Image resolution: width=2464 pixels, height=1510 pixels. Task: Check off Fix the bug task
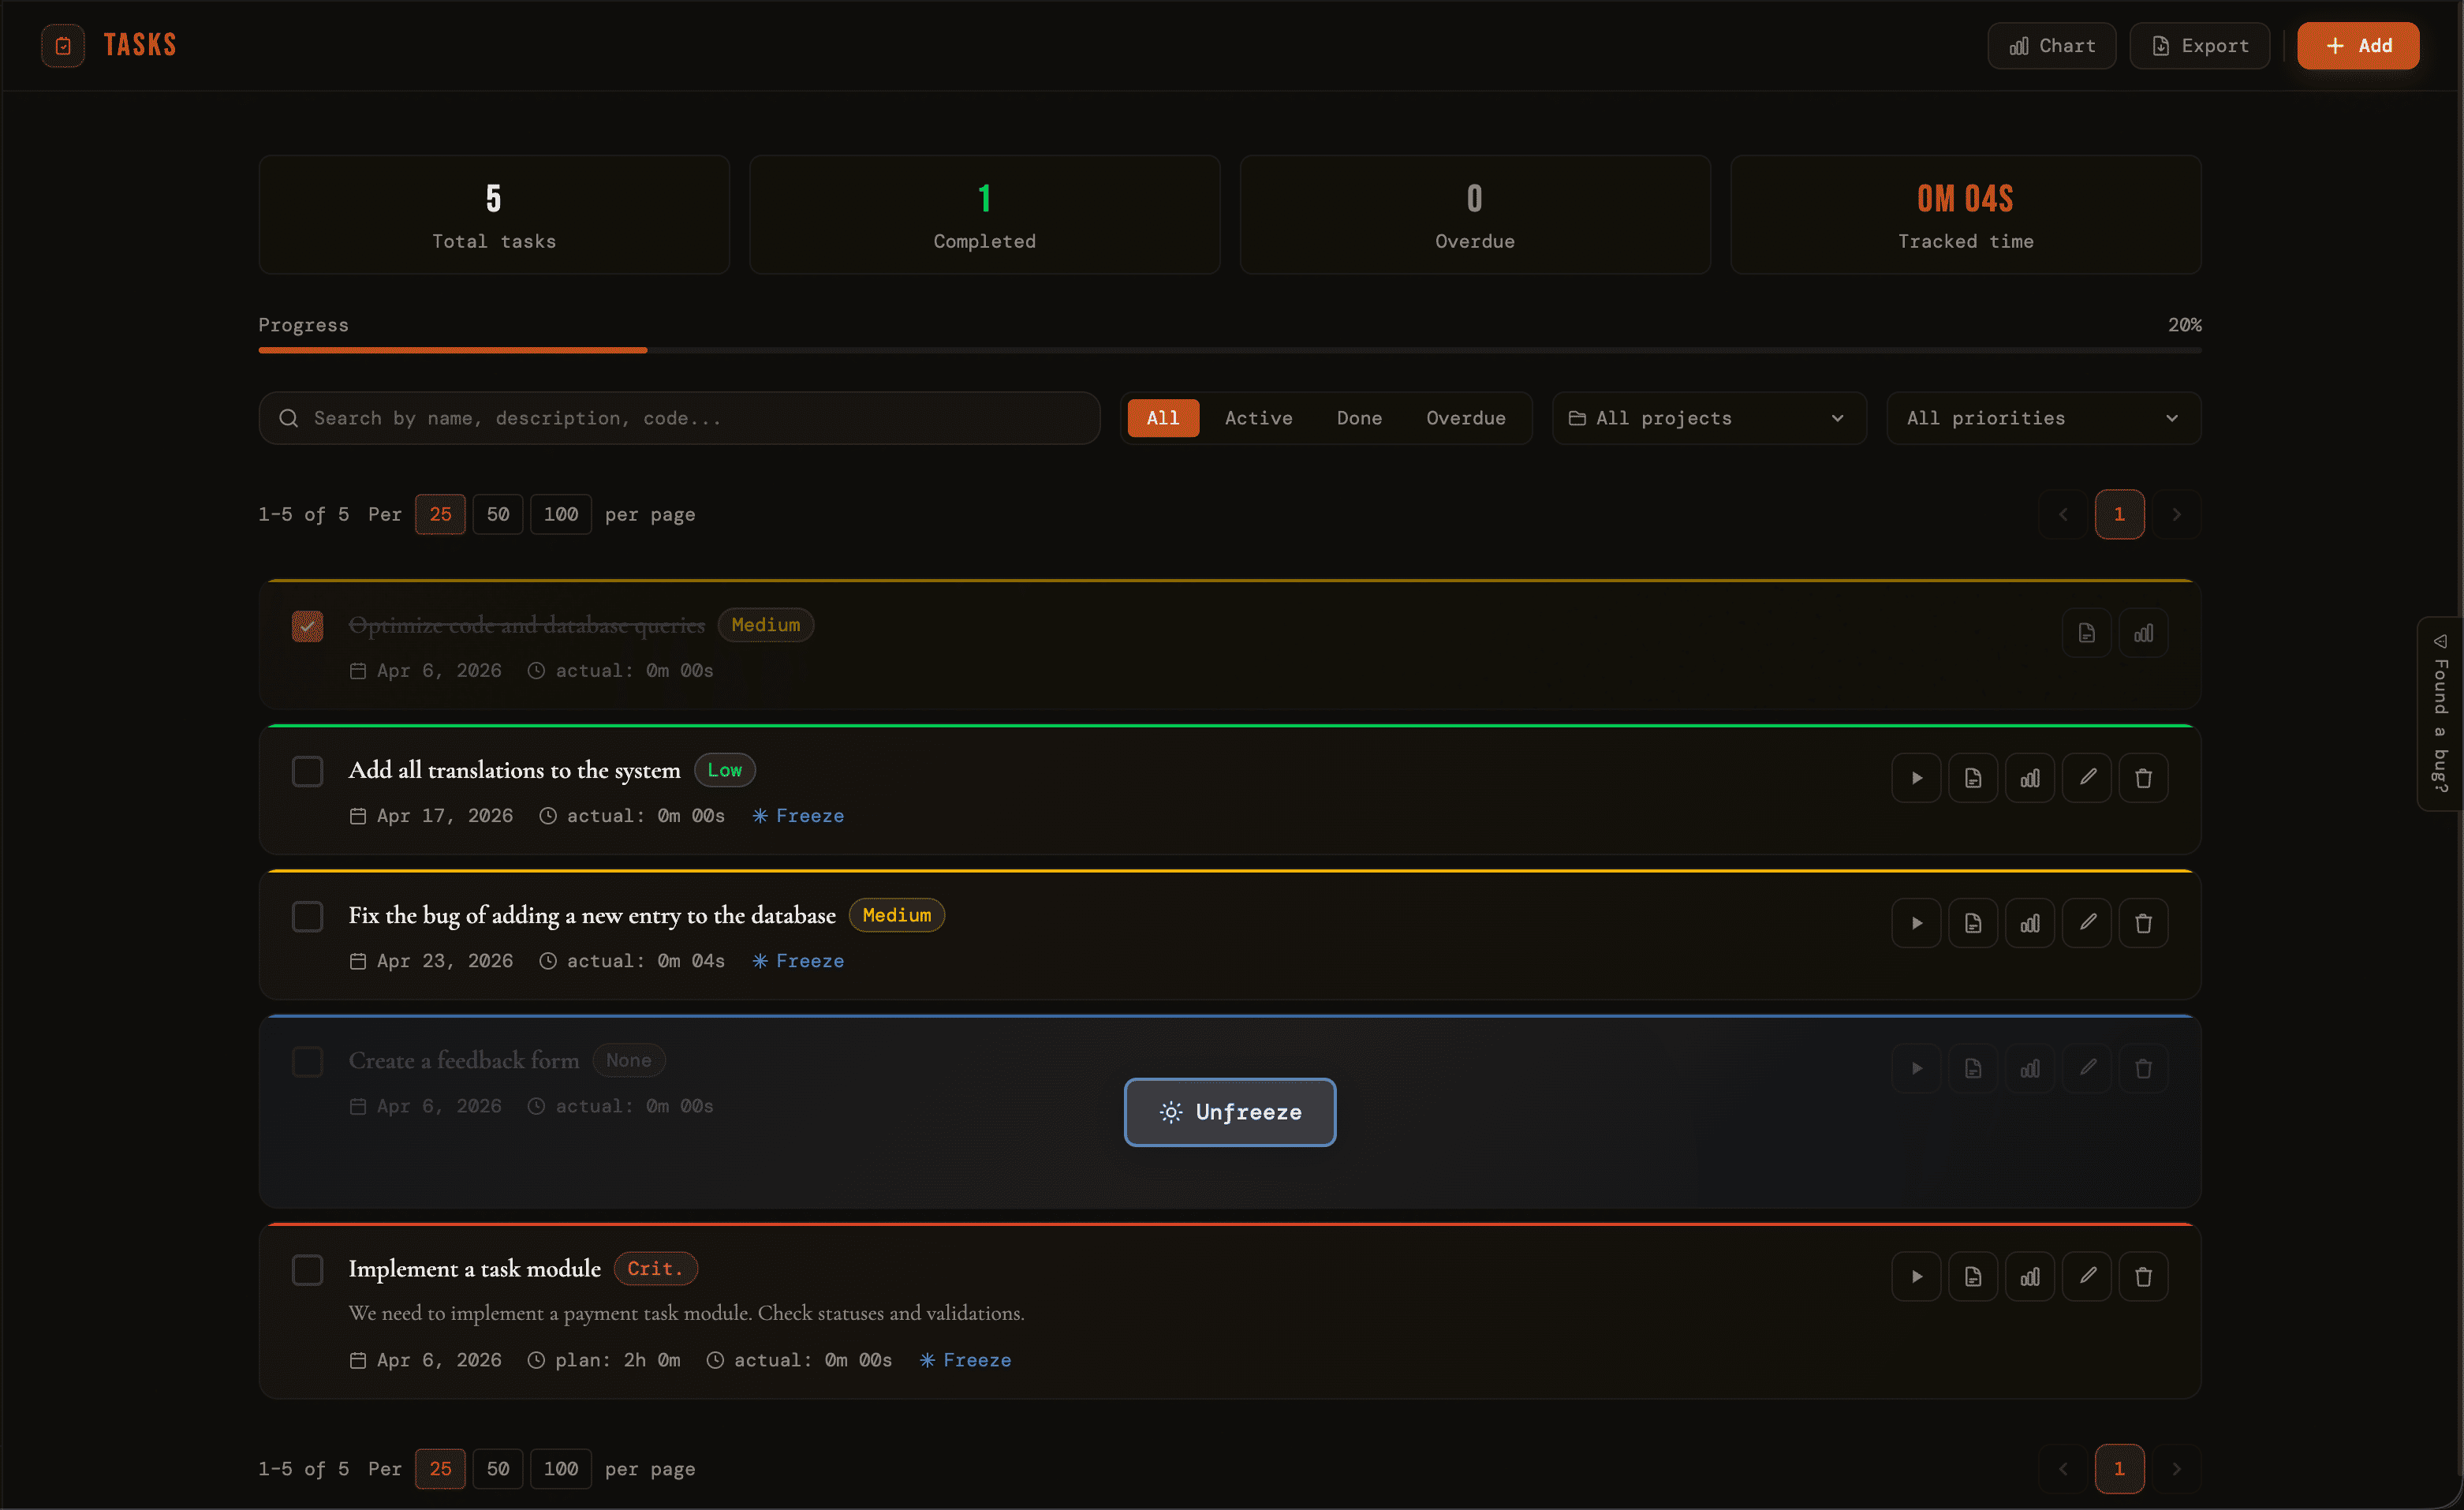point(307,916)
